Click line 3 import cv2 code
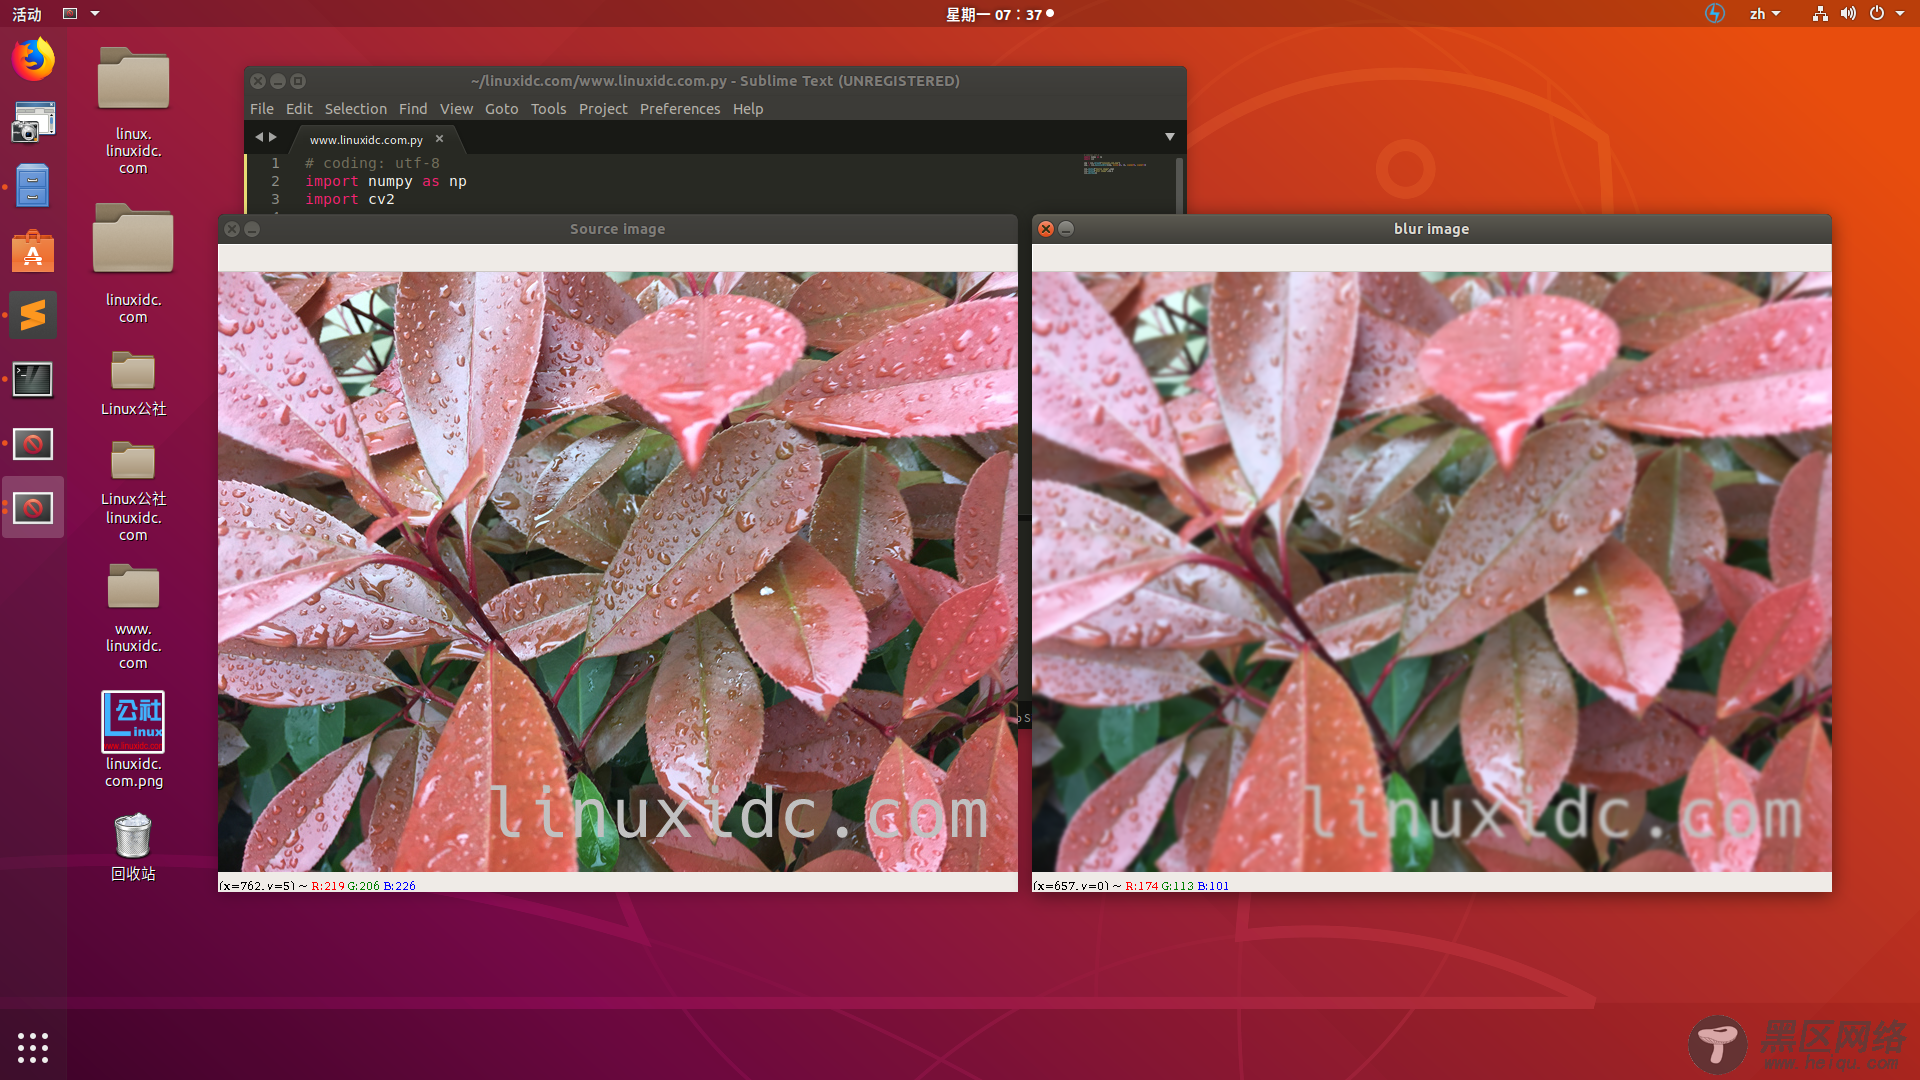Image resolution: width=1920 pixels, height=1080 pixels. (350, 199)
